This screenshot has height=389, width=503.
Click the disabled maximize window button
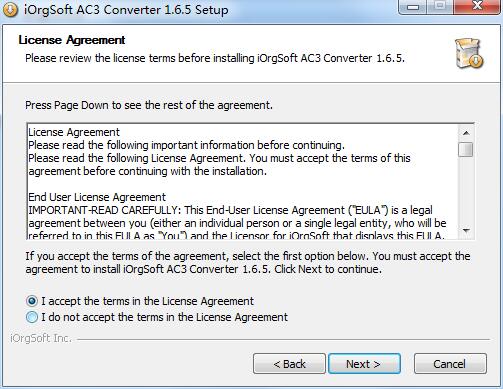tap(441, 7)
